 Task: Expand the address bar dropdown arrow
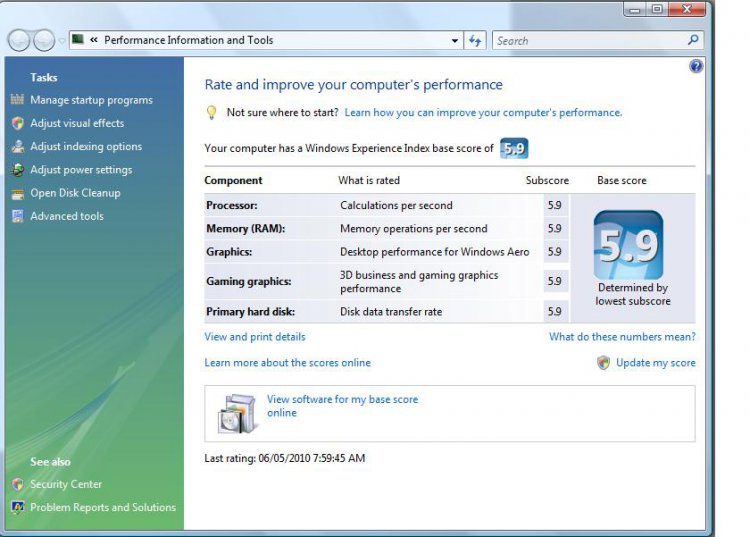(x=454, y=41)
